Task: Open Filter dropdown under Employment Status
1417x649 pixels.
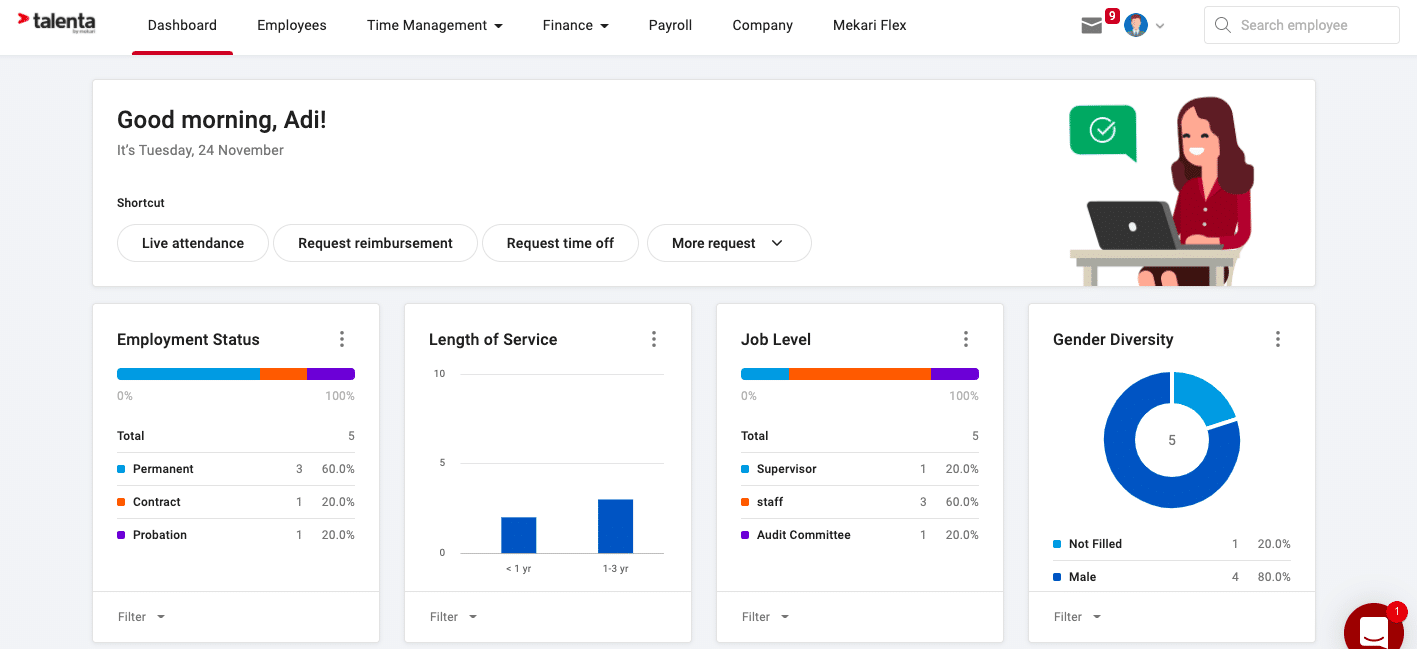Action: (x=141, y=617)
